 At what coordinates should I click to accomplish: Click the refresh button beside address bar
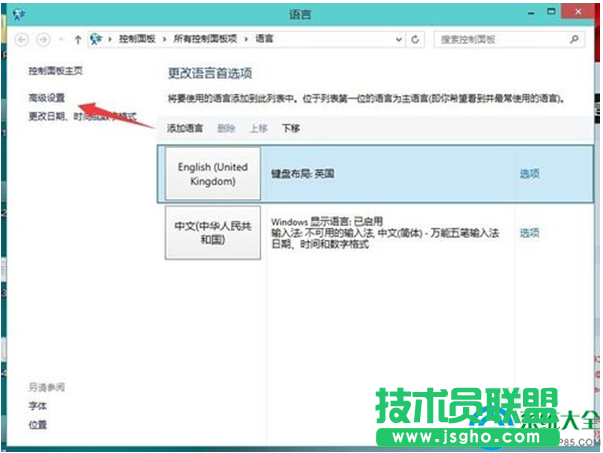[415, 39]
